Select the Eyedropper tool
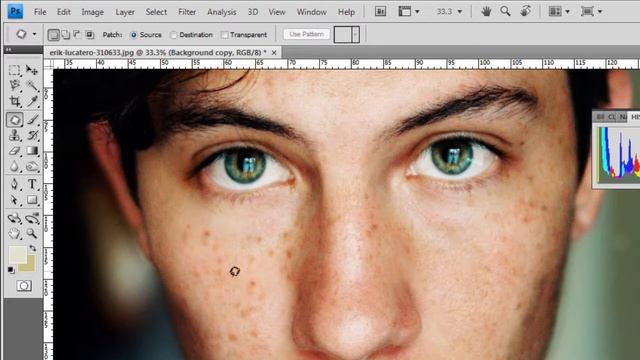Viewport: 640px width, 360px height. [32, 101]
